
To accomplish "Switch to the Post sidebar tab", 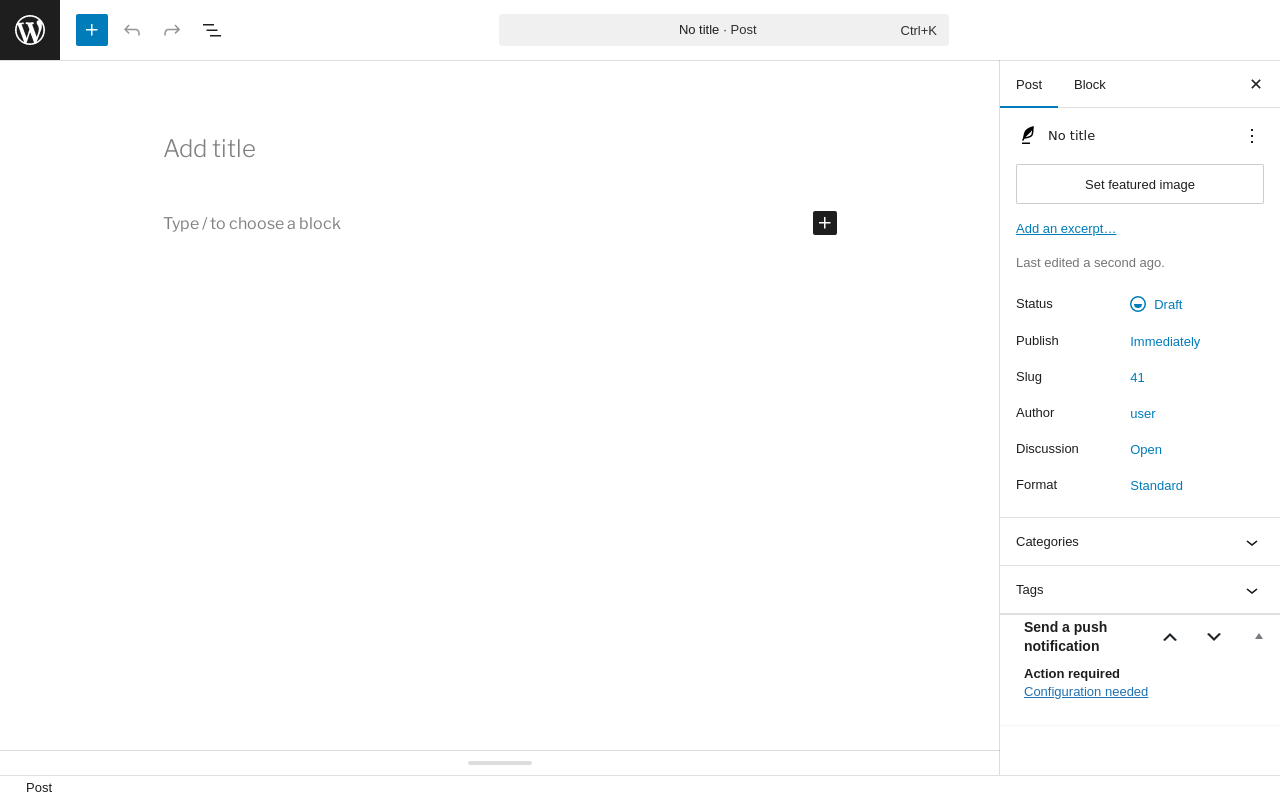I will coord(1029,85).
